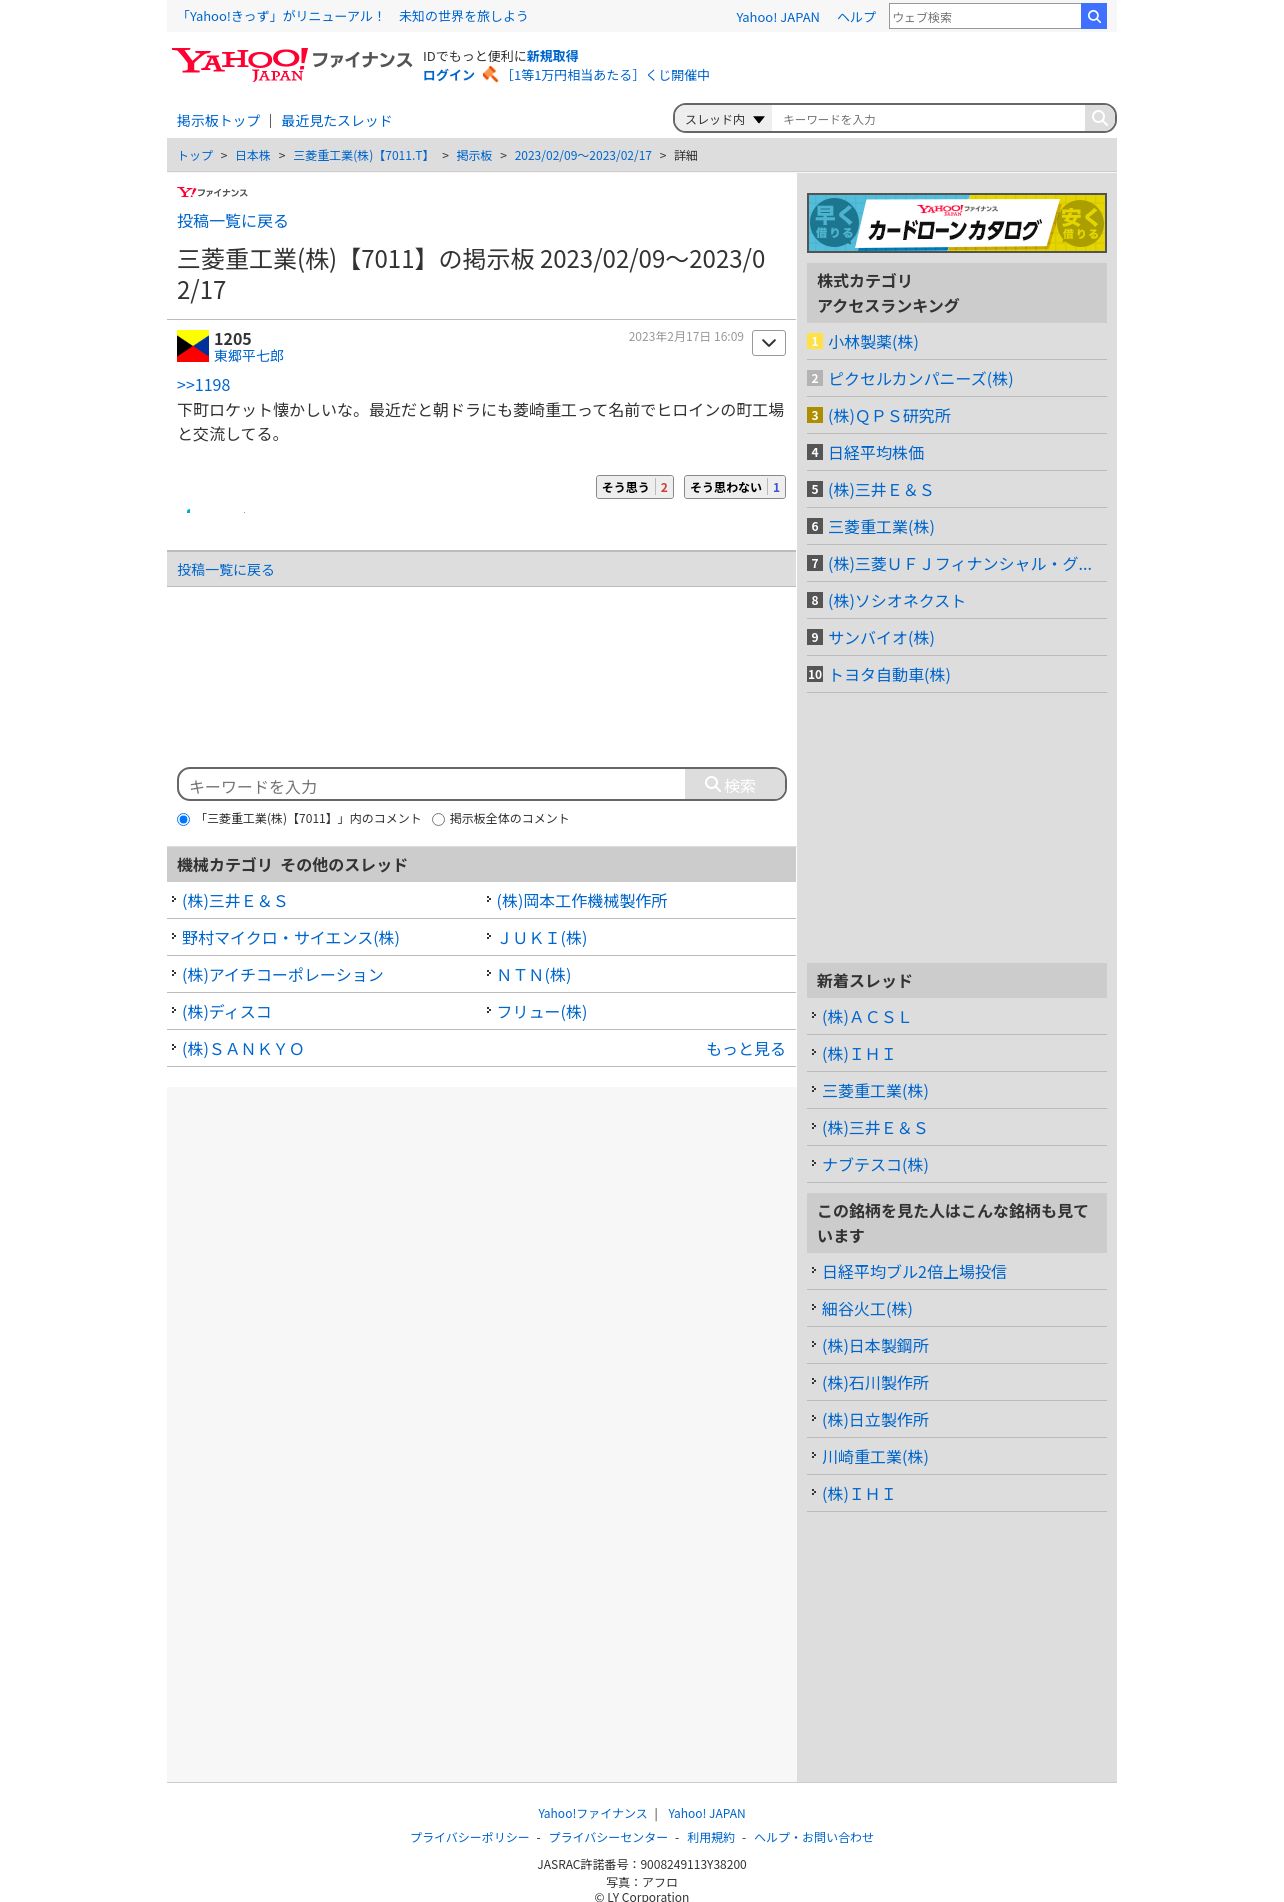Image resolution: width=1284 pixels, height=1902 pixels.
Task: Open rank 7 三菱ＵＦＪフィナンシャル link
Action: tap(960, 564)
